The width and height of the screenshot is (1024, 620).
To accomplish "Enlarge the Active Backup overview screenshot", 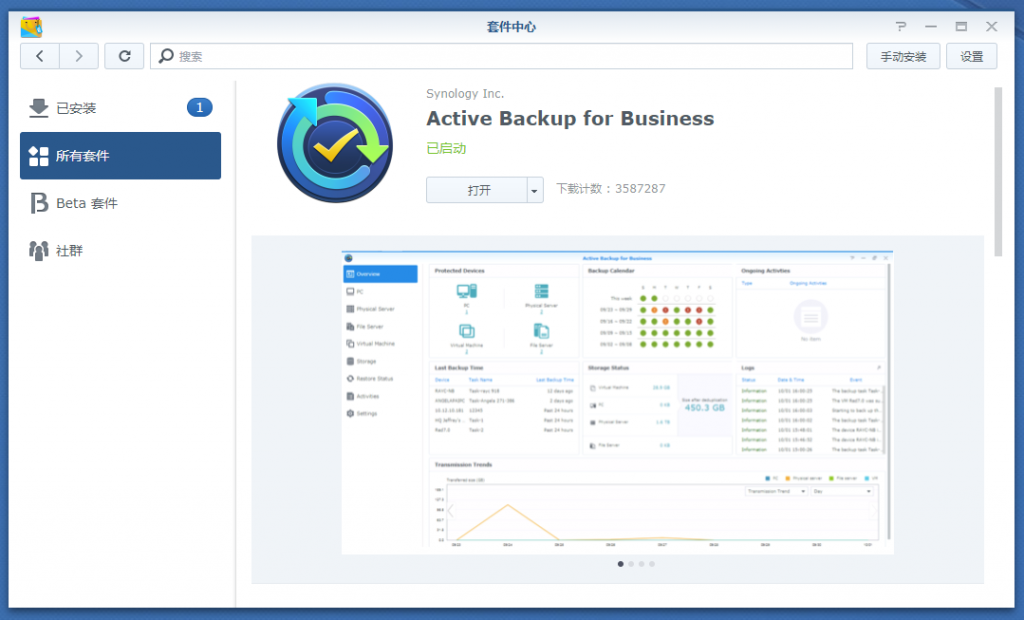I will [x=617, y=402].
